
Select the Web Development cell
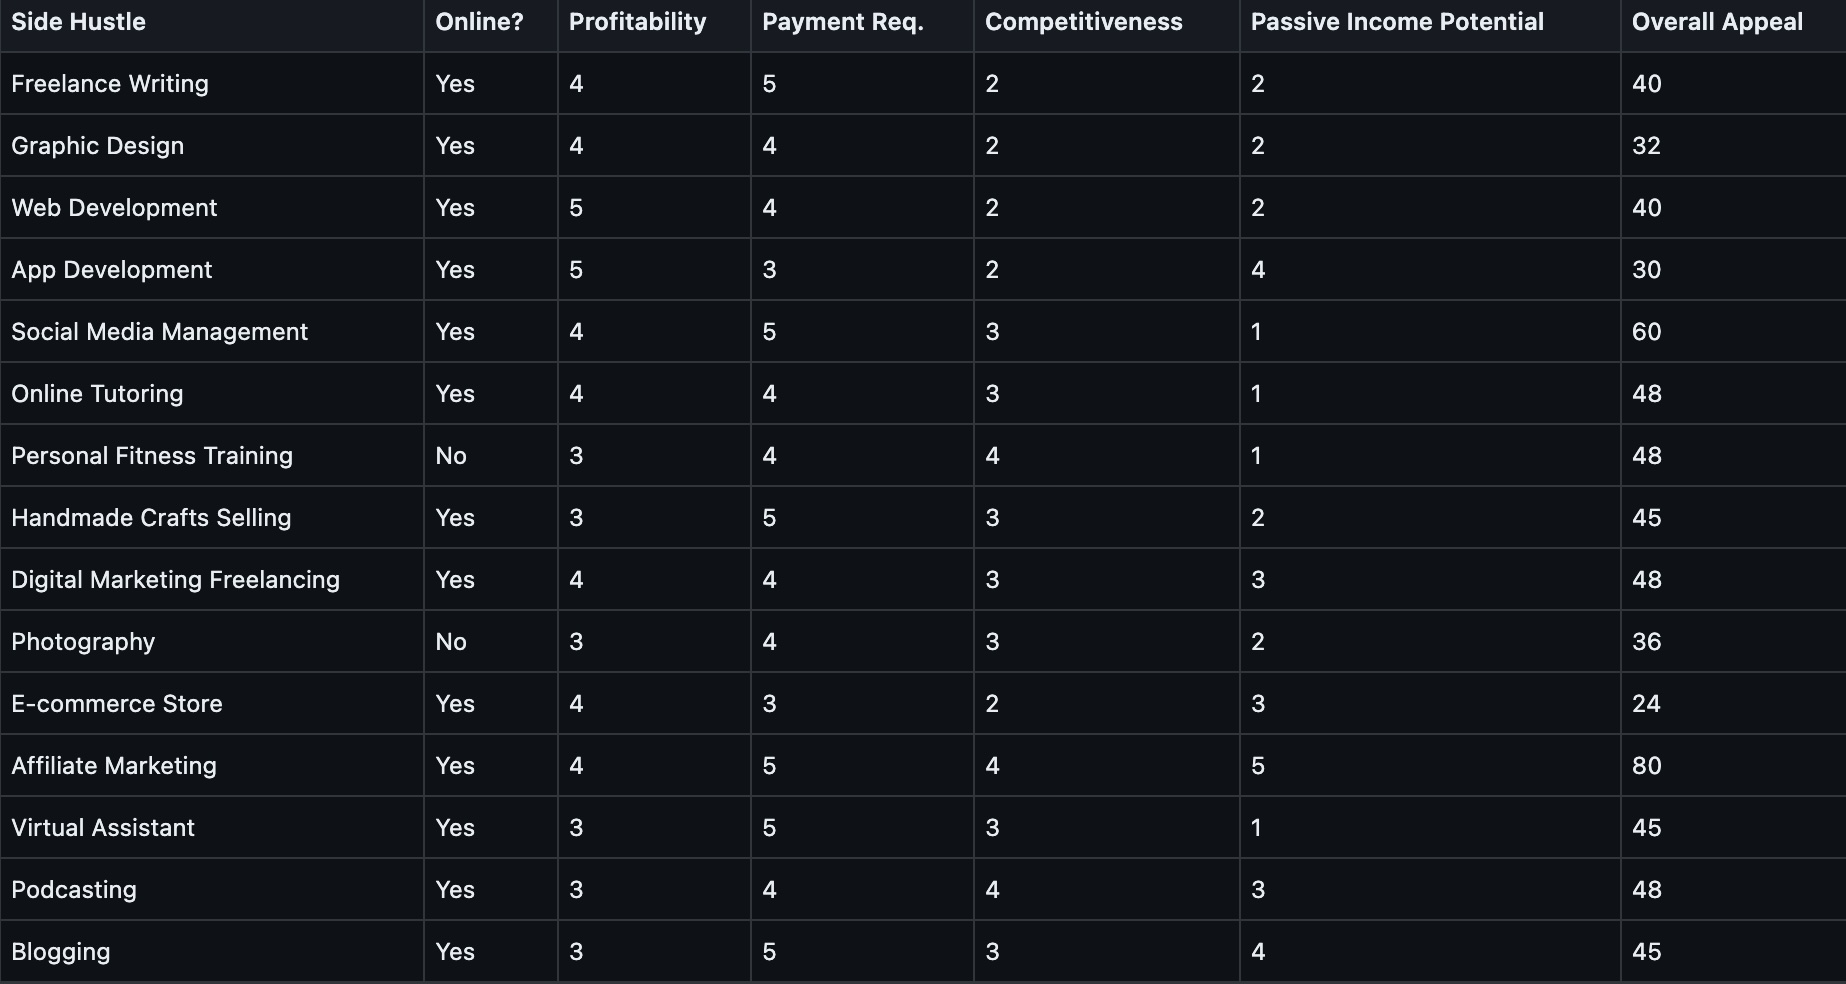pyautogui.click(x=114, y=208)
